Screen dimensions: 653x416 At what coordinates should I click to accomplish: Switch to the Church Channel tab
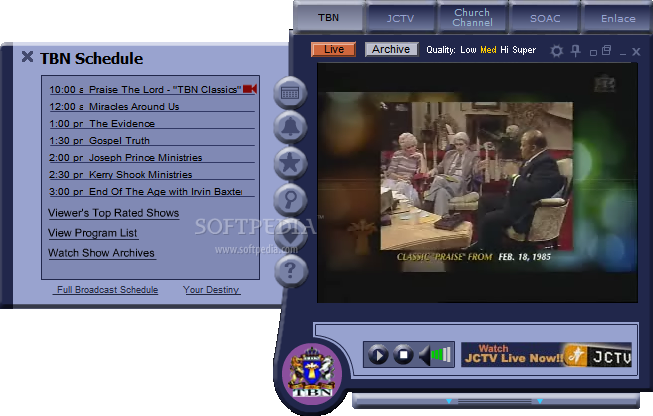[472, 17]
